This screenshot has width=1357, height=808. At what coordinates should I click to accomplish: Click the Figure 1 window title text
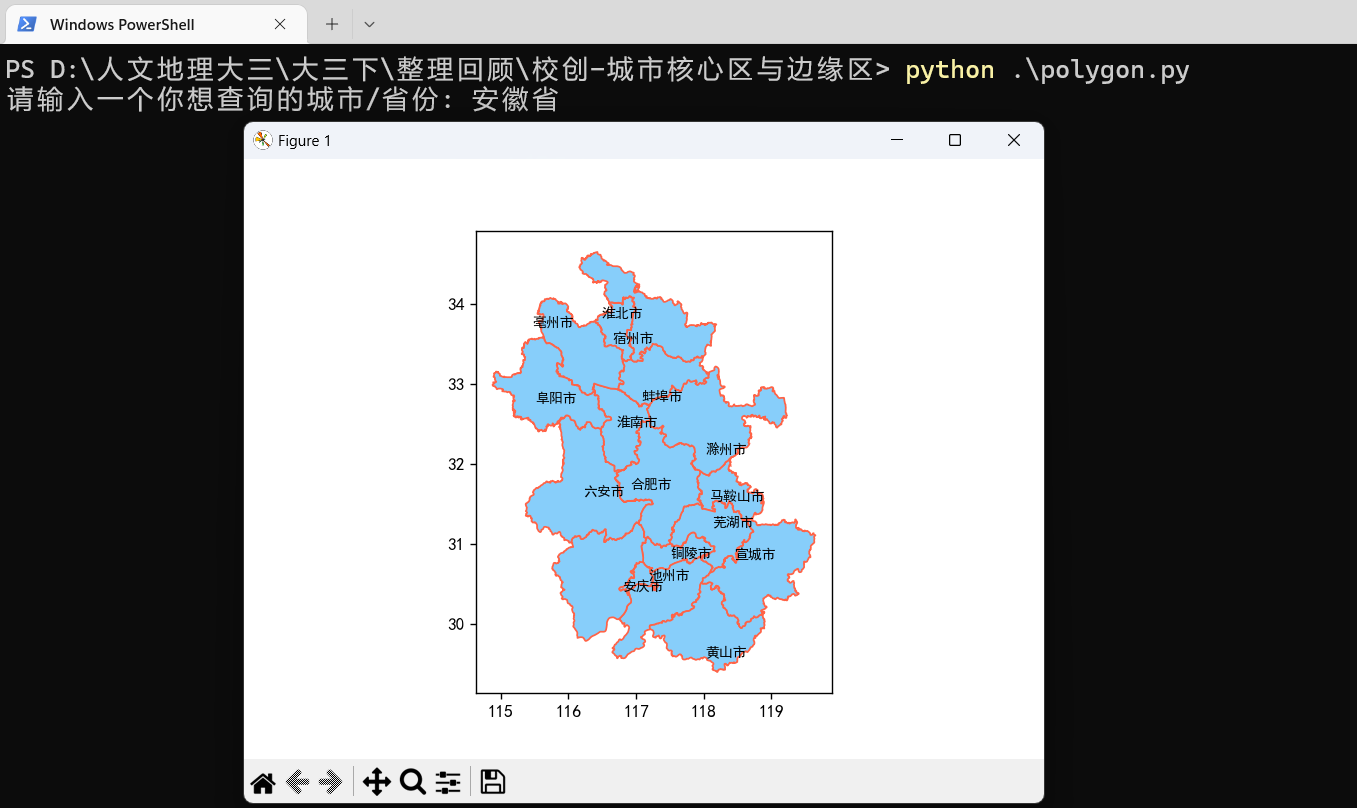(304, 141)
